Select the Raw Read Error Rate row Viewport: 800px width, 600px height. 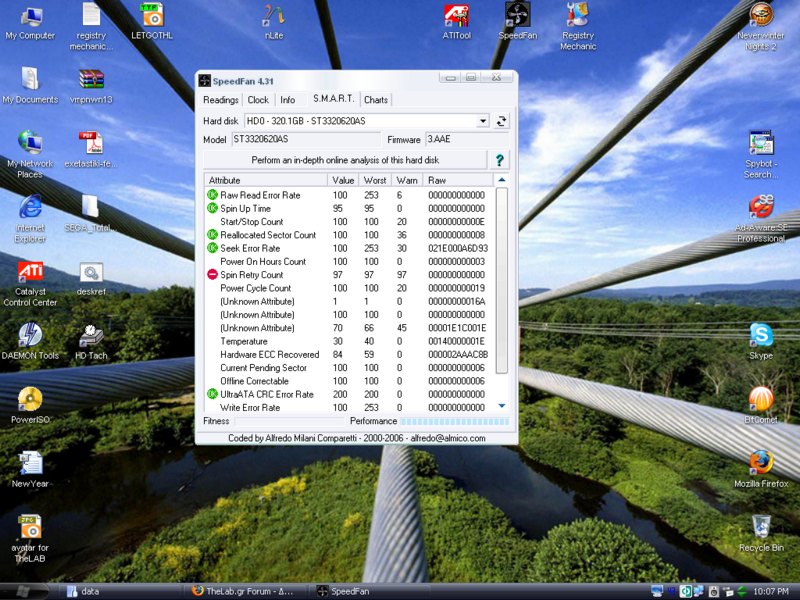349,195
